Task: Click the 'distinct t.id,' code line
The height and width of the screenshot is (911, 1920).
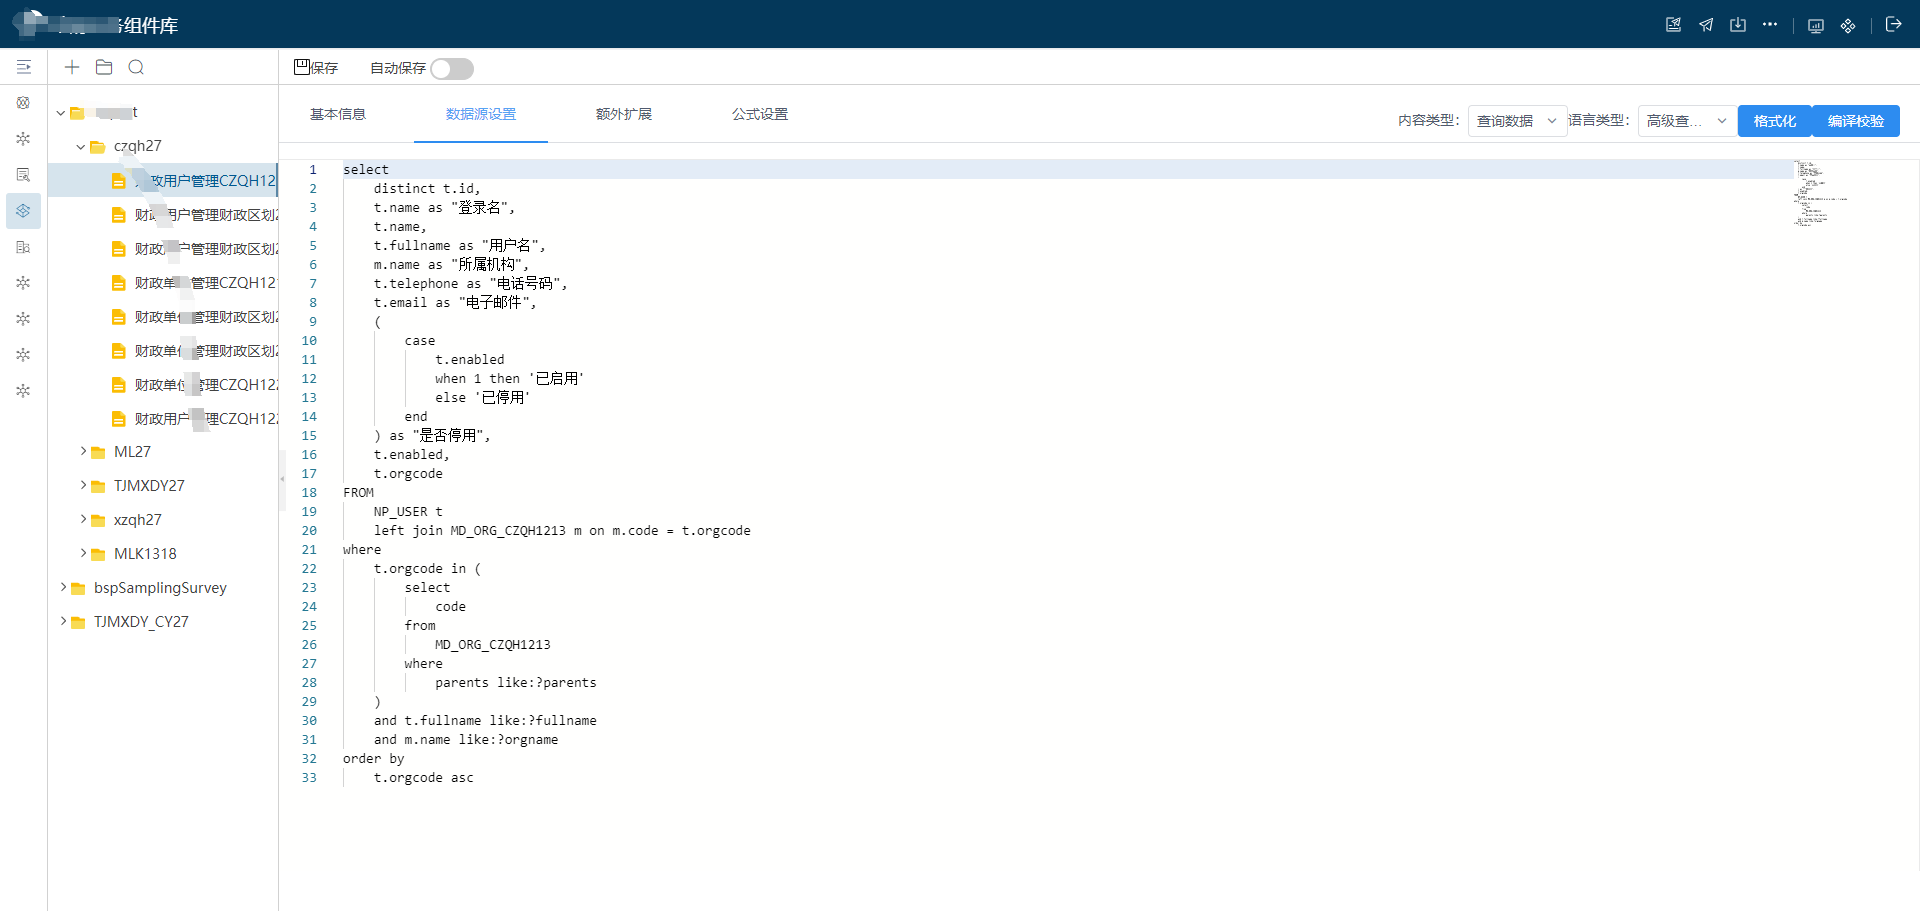Action: click(427, 189)
